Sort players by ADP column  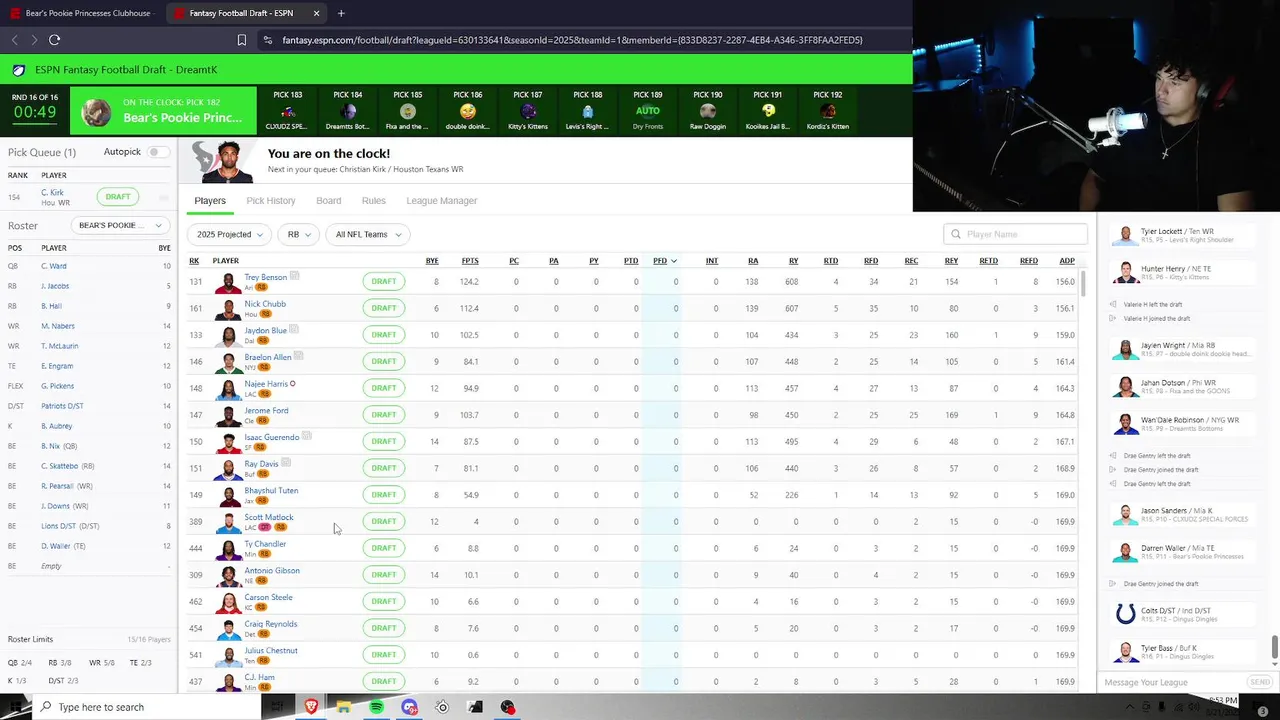(1067, 261)
